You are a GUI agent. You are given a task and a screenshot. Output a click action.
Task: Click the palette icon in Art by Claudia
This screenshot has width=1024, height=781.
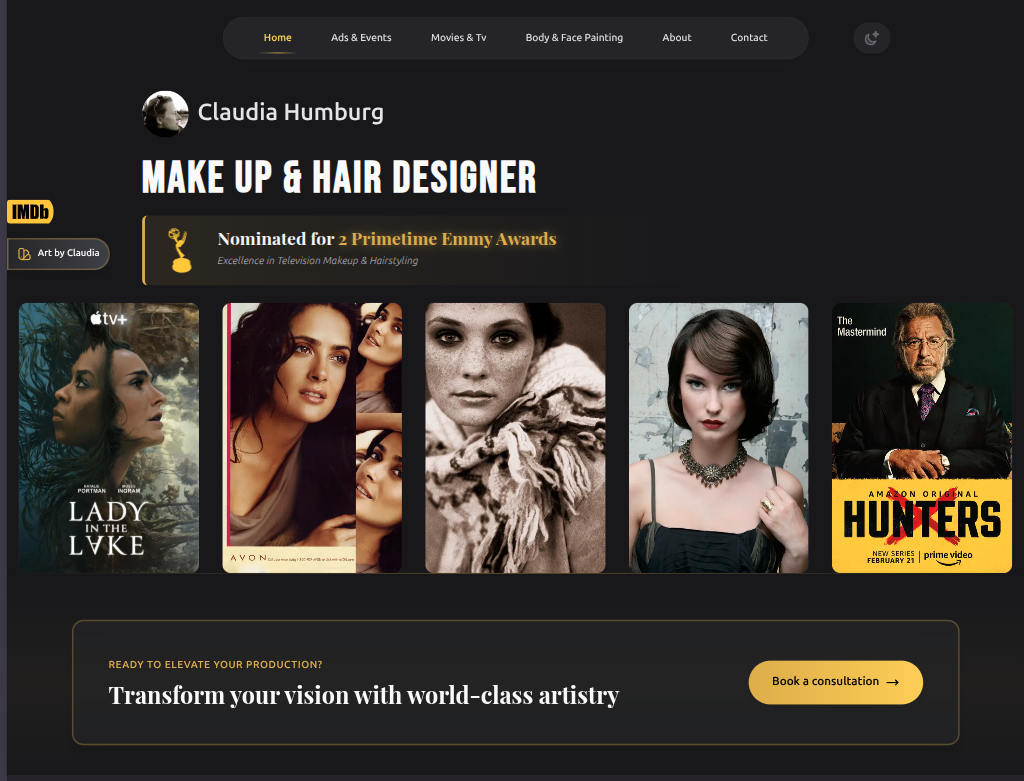(x=25, y=254)
